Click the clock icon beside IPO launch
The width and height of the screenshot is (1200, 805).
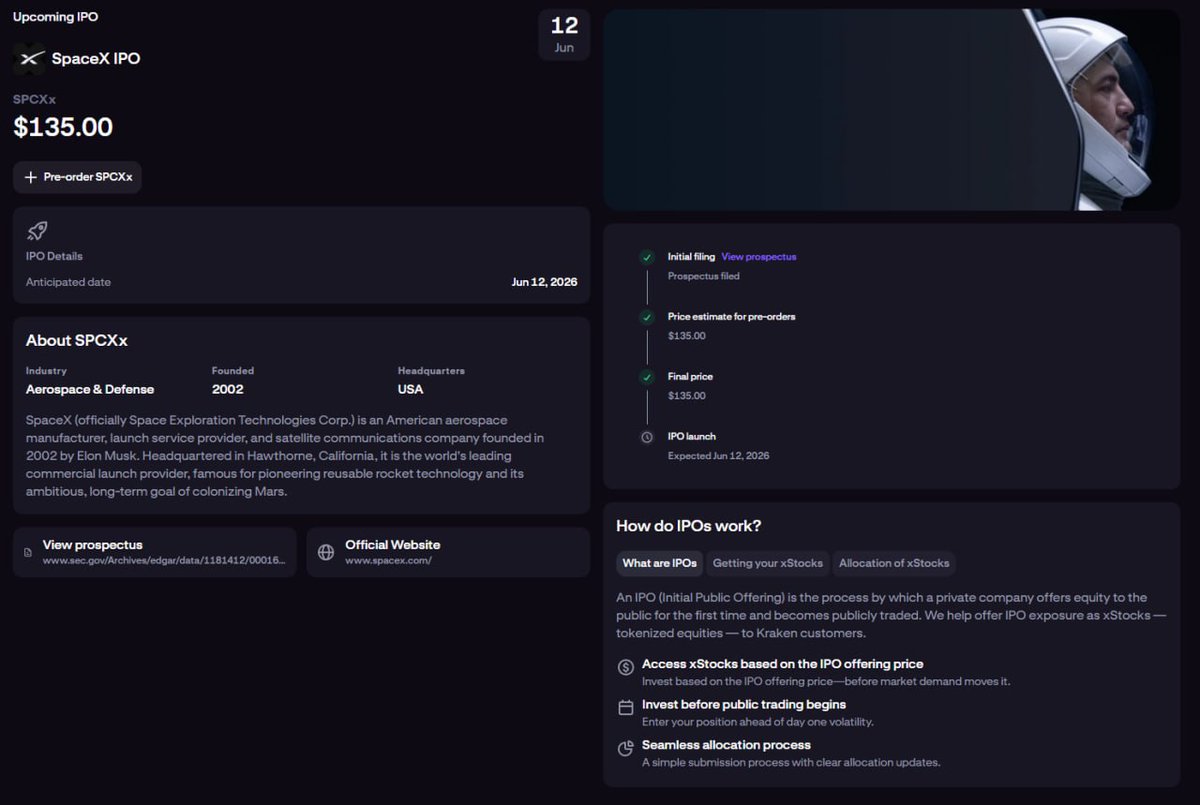[x=647, y=437]
